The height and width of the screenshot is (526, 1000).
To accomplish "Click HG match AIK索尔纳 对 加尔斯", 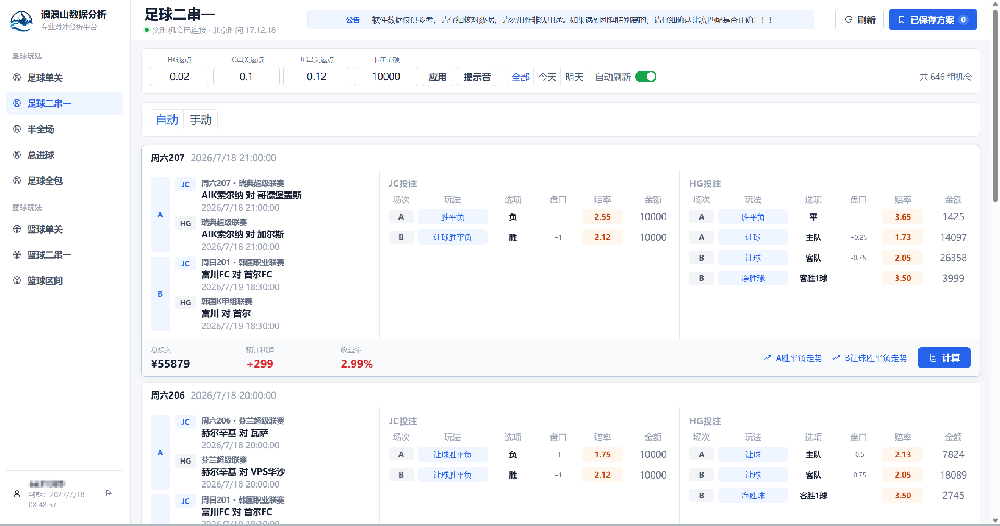I will (242, 234).
